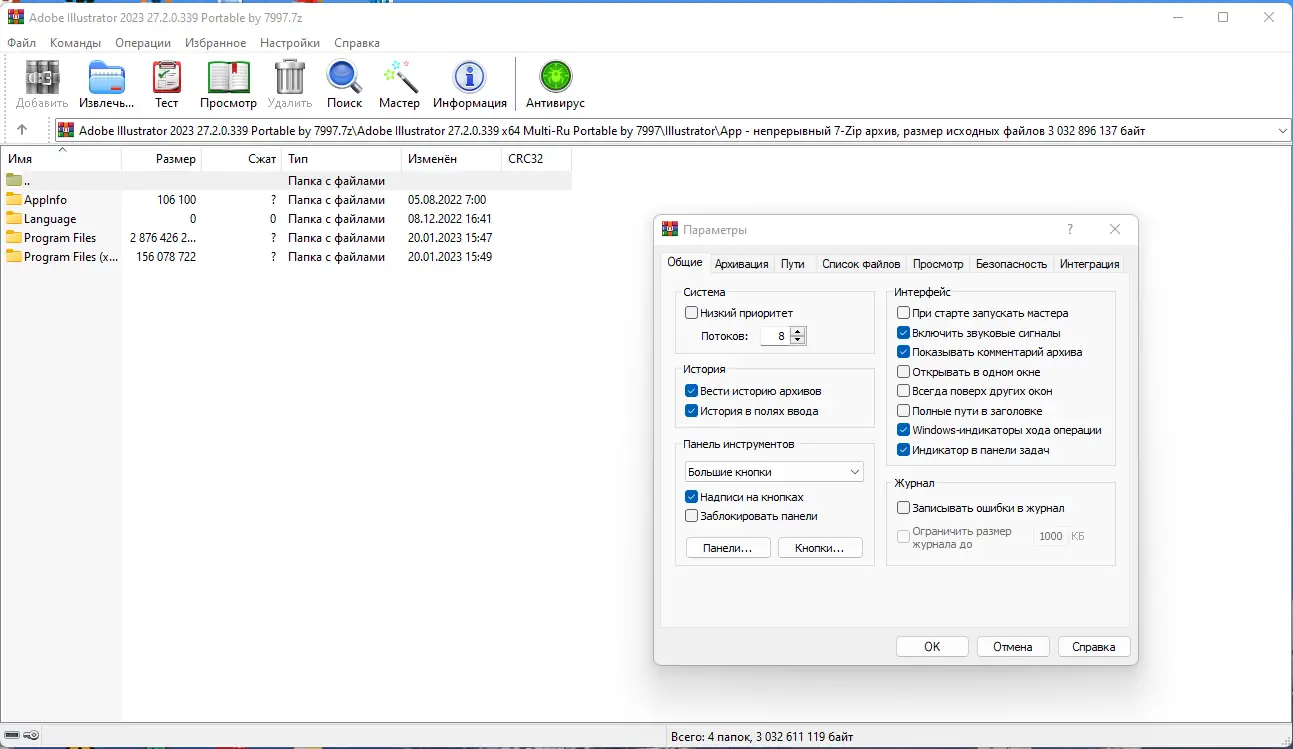1293x749 pixels.
Task: Open the Избранное menu
Action: pyautogui.click(x=216, y=43)
